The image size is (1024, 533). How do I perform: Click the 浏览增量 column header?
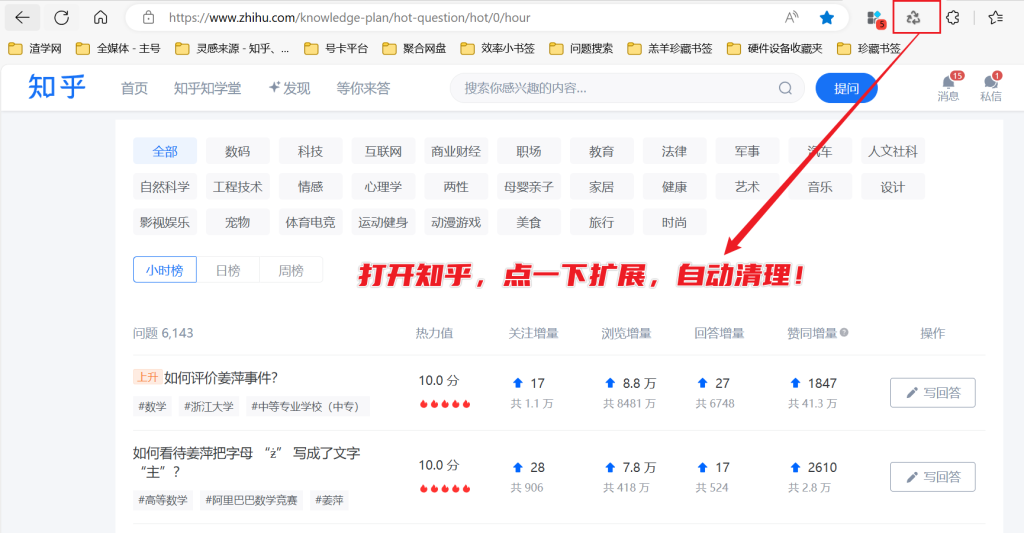coord(626,333)
